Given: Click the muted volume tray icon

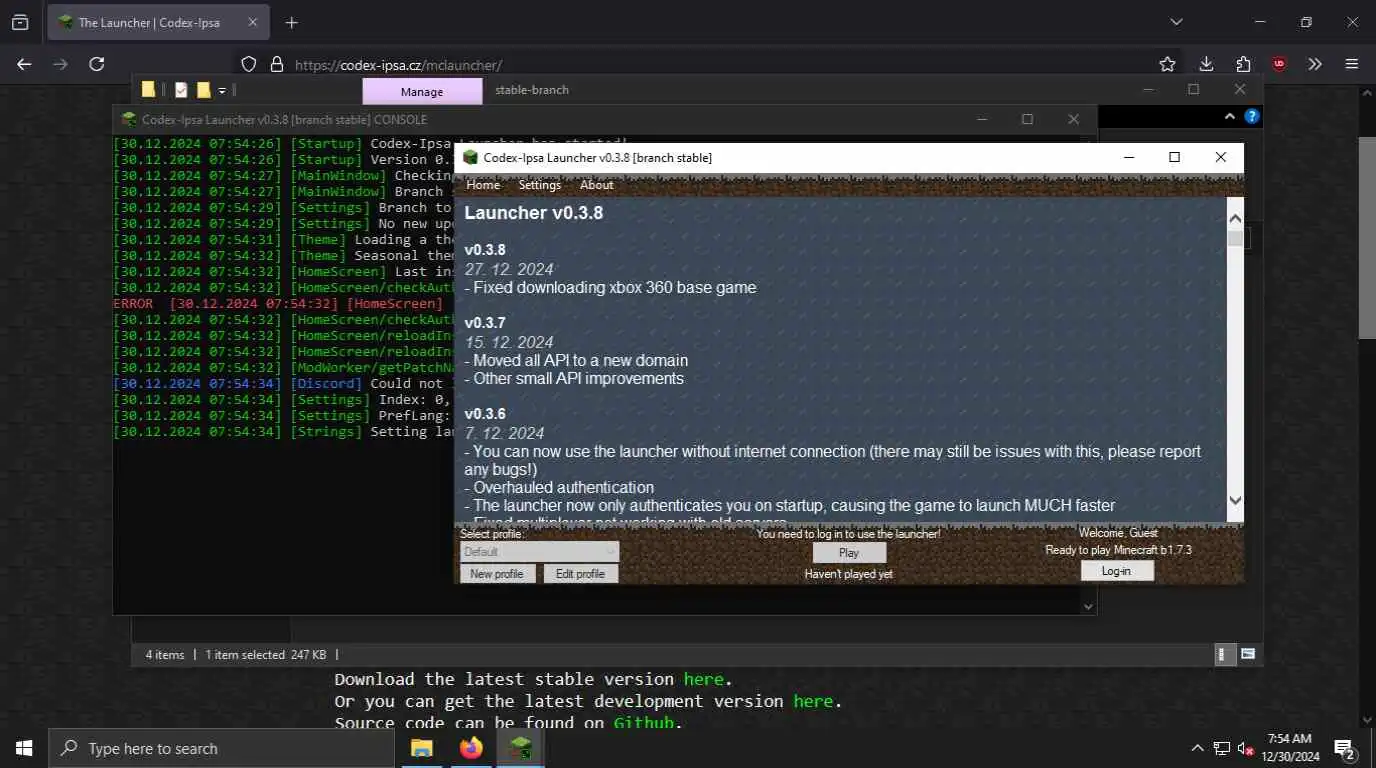Looking at the screenshot, I should (x=1246, y=748).
